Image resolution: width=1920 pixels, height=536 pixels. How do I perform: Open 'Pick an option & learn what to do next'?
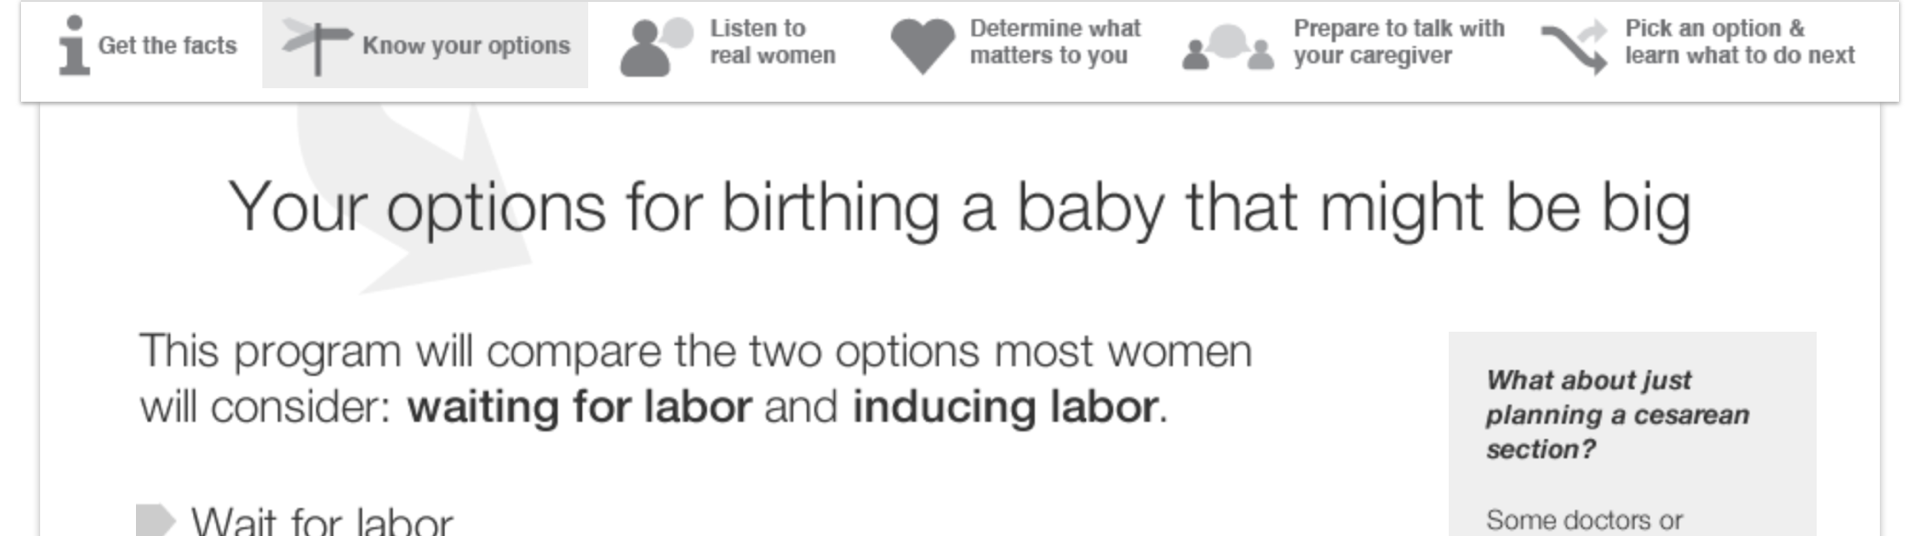pyautogui.click(x=1739, y=42)
